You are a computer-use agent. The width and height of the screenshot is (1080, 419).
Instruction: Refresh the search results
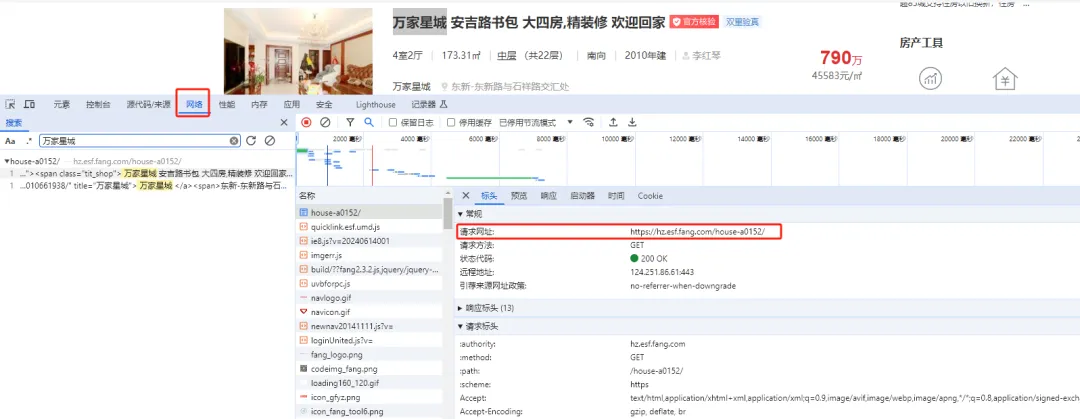pos(251,141)
